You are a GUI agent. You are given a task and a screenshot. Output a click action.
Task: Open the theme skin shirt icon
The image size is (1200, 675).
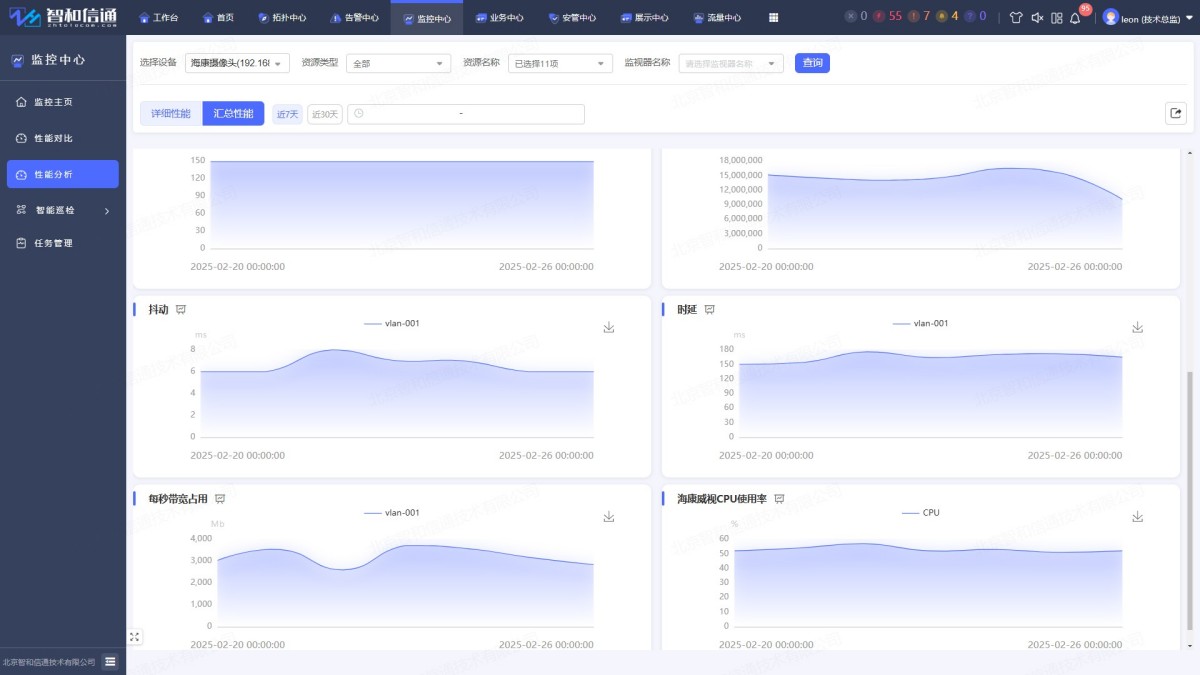(1016, 18)
